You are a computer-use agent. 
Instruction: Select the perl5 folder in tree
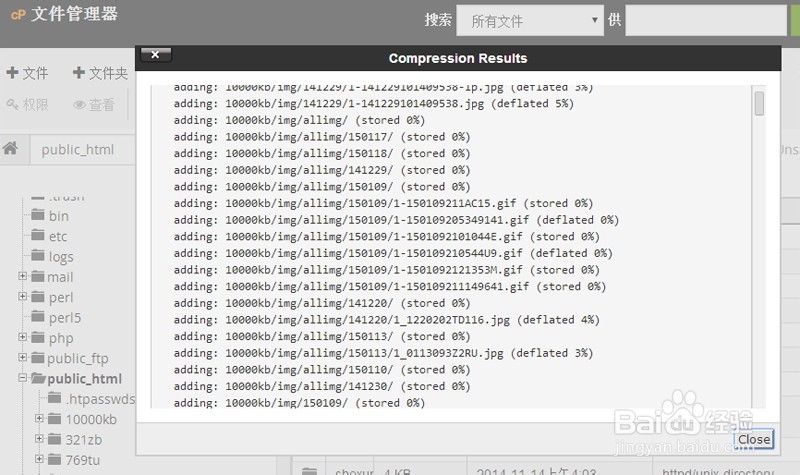click(x=65, y=318)
